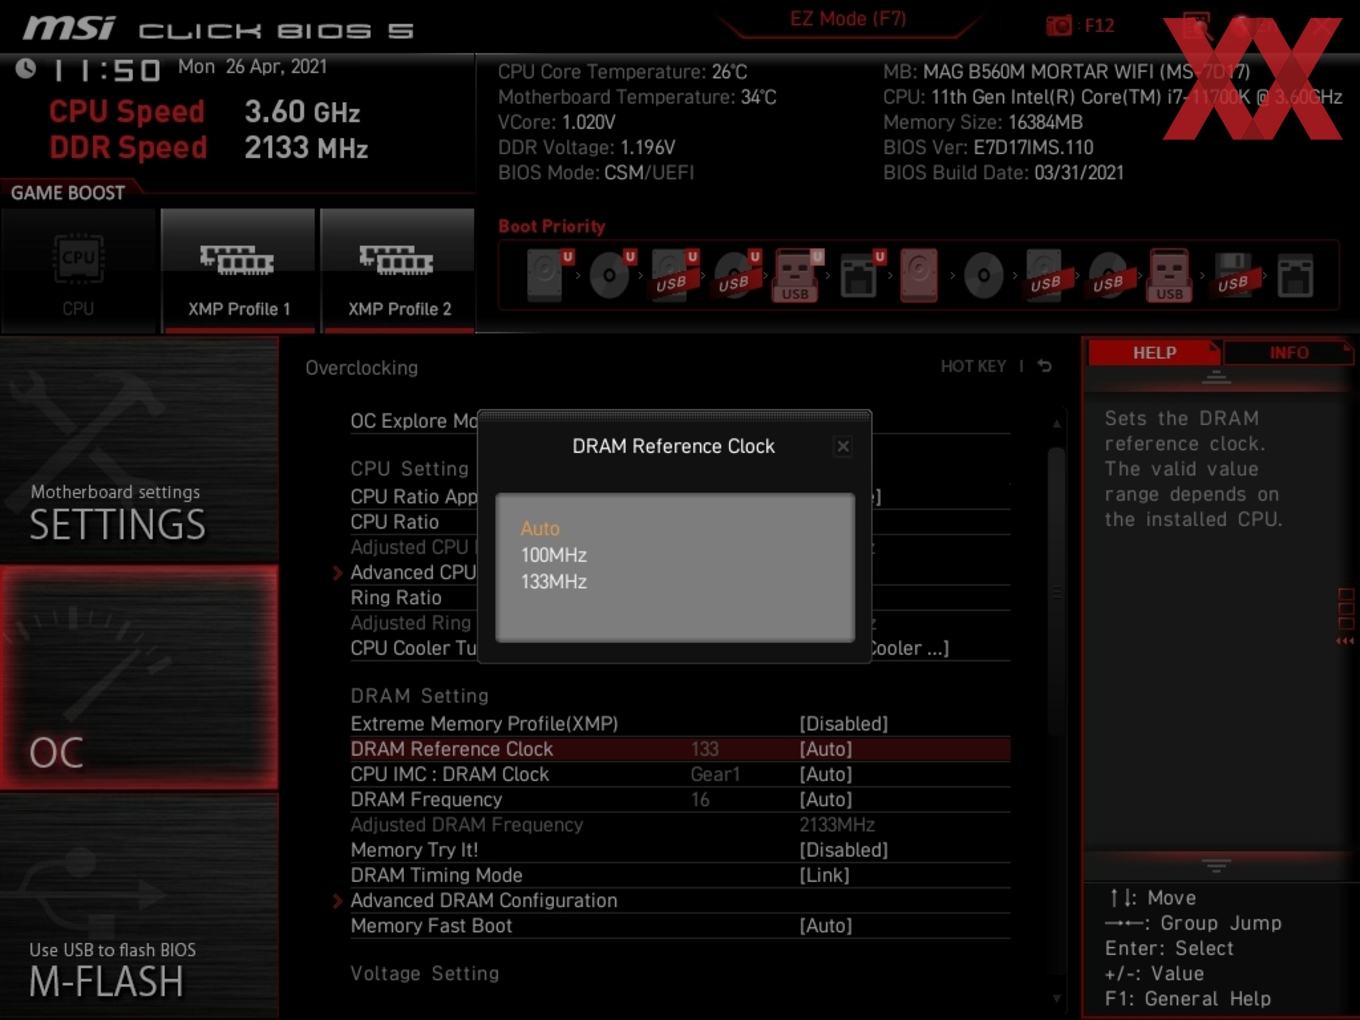Choose 100MHz reference clock option
Screen dimensions: 1360x1020
(x=553, y=555)
